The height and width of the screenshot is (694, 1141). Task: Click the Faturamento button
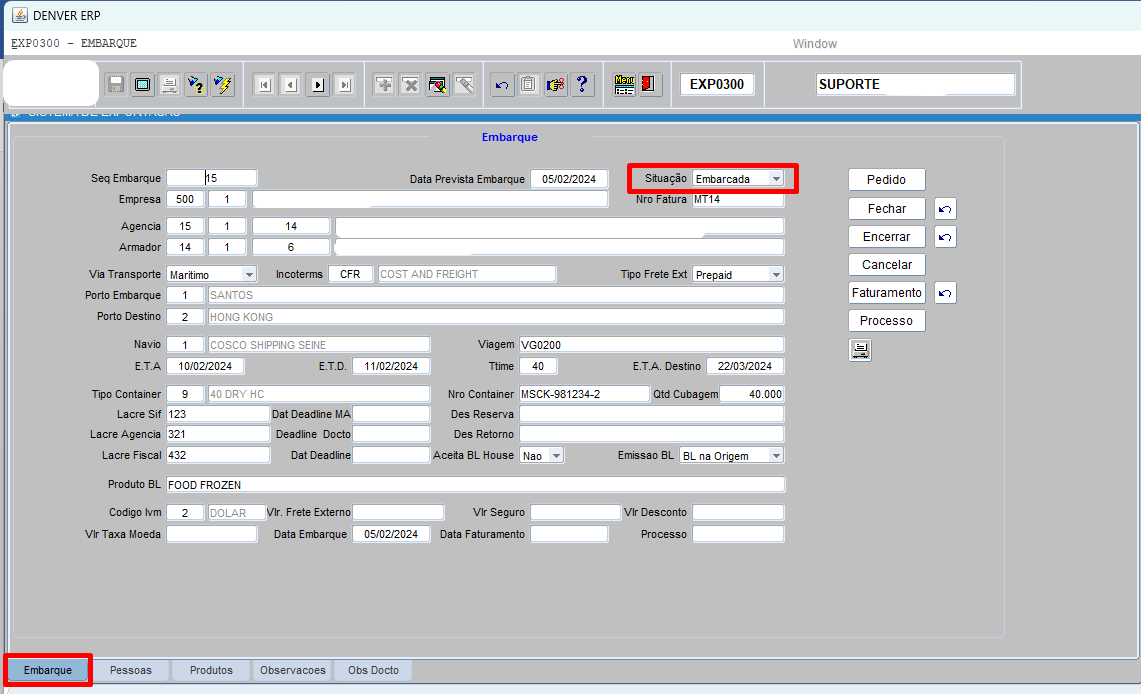point(886,292)
